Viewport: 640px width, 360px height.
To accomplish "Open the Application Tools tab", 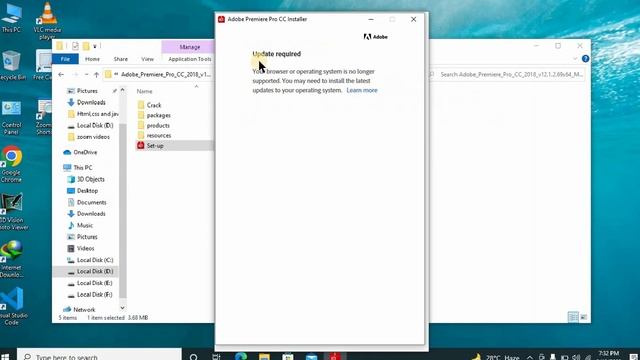I will pyautogui.click(x=190, y=59).
